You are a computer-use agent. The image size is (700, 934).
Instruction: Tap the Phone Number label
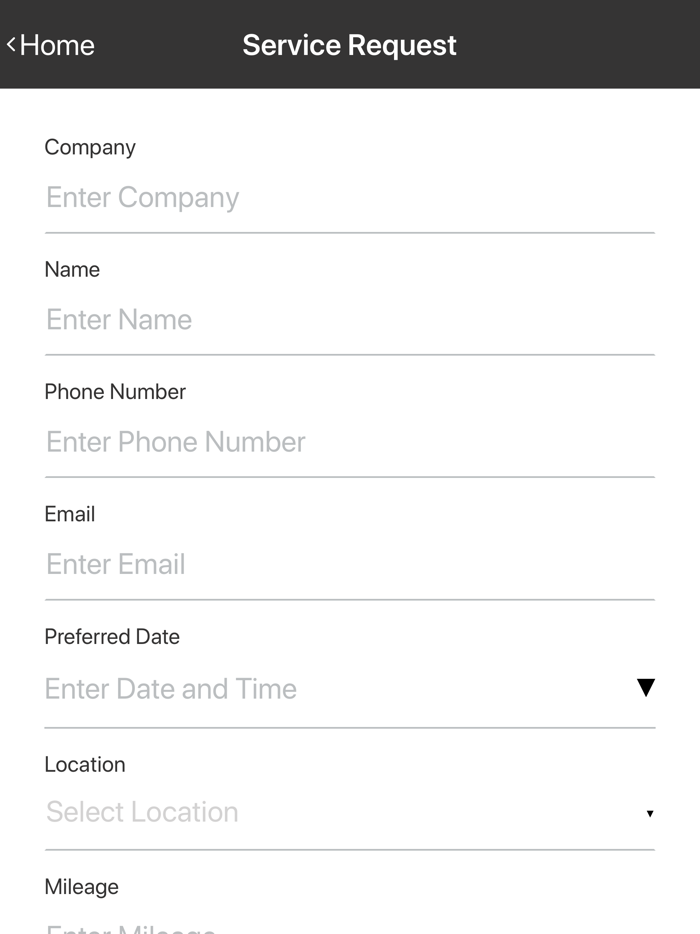coord(115,392)
